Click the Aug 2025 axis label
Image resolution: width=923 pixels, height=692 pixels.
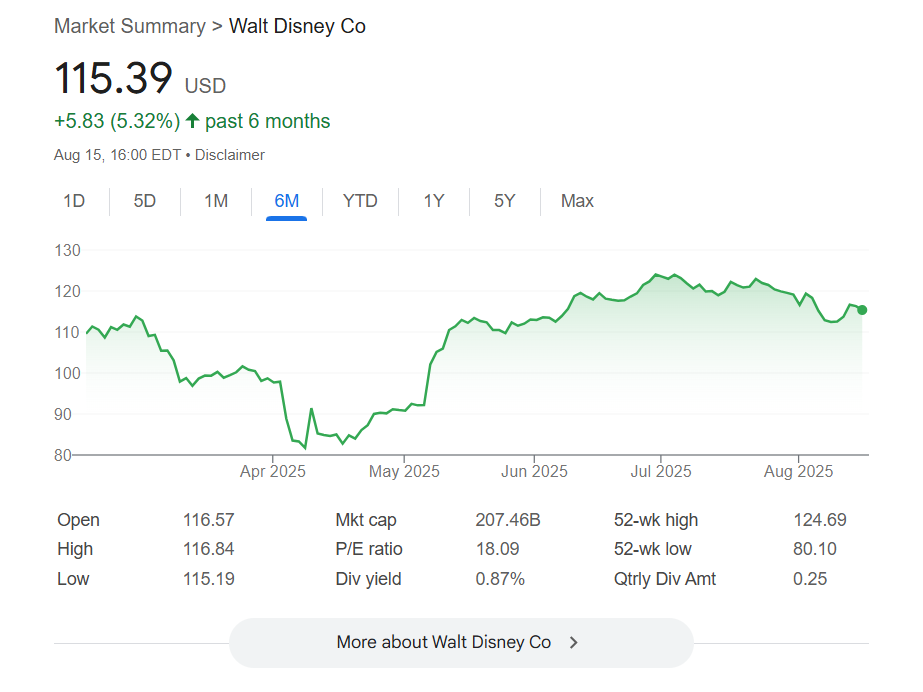coord(799,471)
